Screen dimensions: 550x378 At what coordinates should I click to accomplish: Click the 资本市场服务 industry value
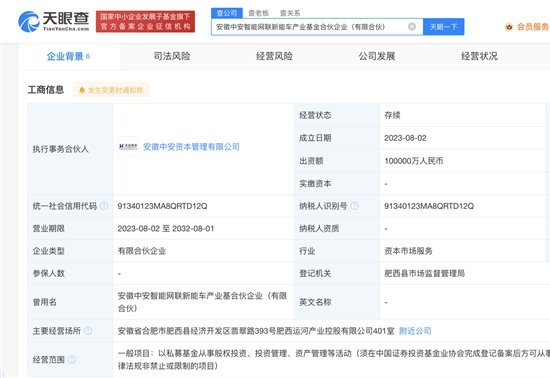point(408,251)
